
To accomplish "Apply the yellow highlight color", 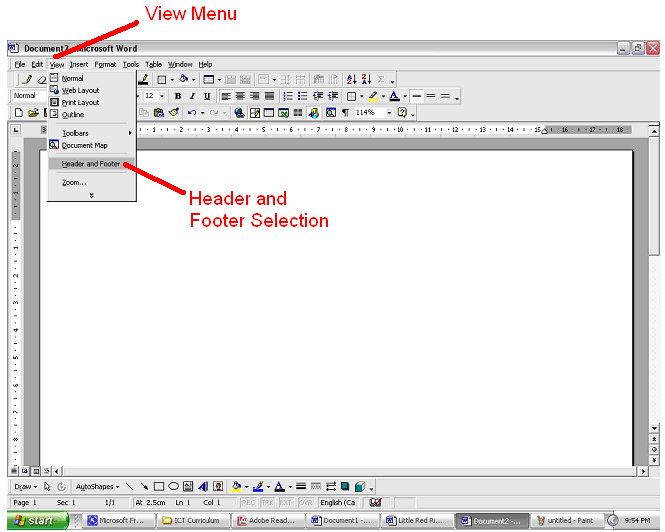I will pos(373,96).
